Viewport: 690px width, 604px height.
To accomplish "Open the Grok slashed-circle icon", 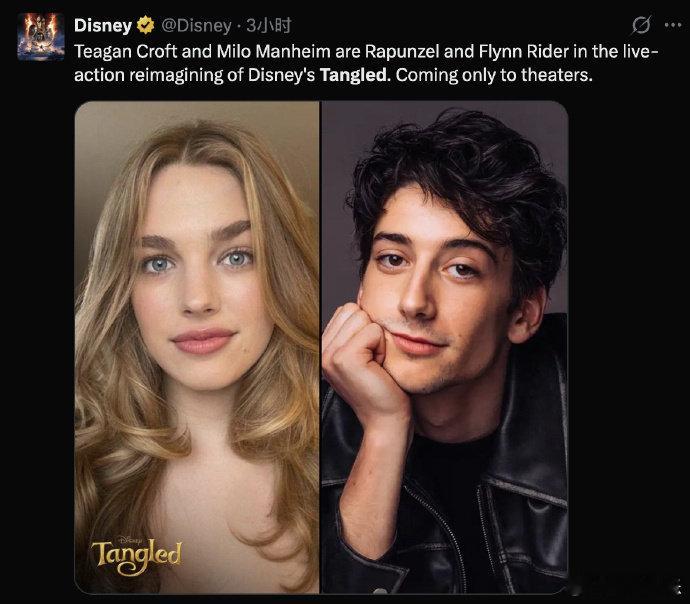I will click(x=641, y=25).
